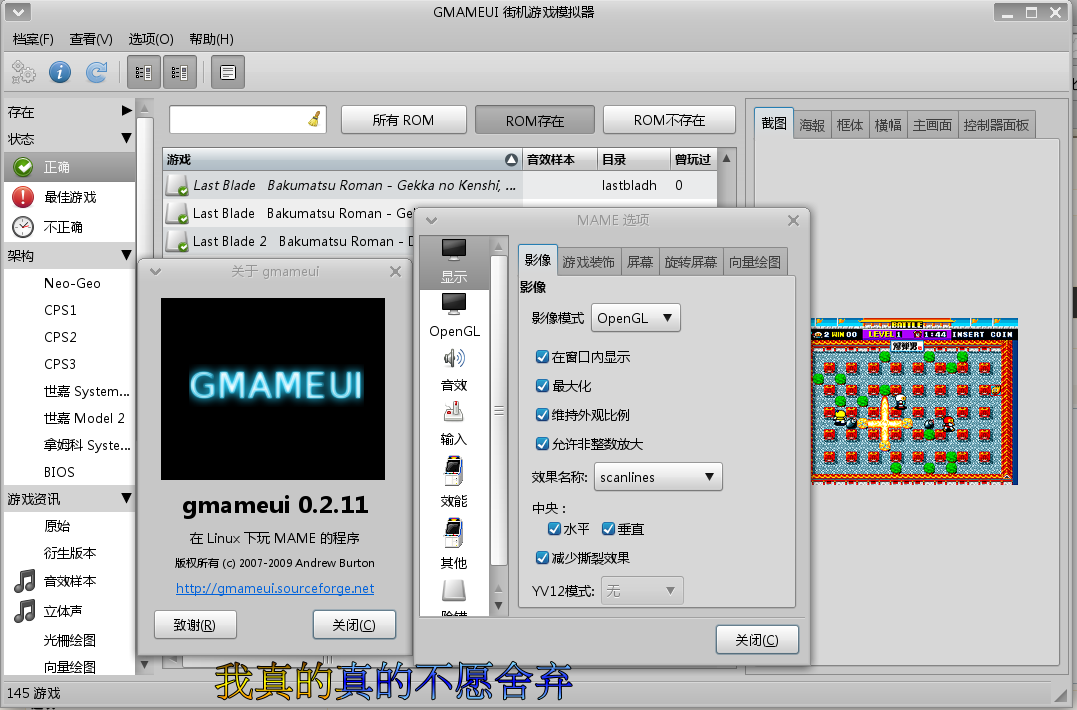Image resolution: width=1077 pixels, height=710 pixels.
Task: Click 关闭(C) in the MAME 选项 dialog
Action: (757, 640)
